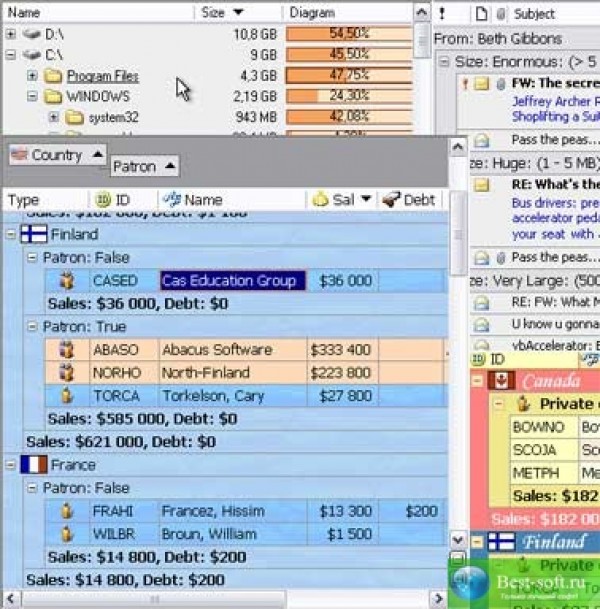This screenshot has height=609, width=600.
Task: Sort by Name column in customer grid
Action: coord(232,200)
